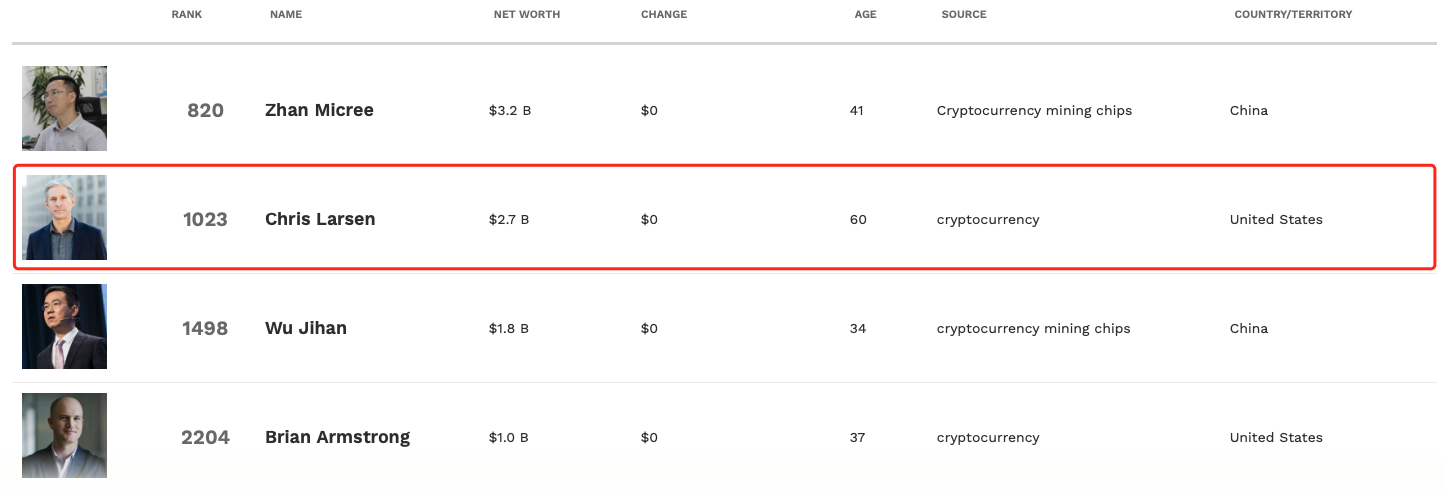Open Brian Armstrong's name link

point(337,437)
